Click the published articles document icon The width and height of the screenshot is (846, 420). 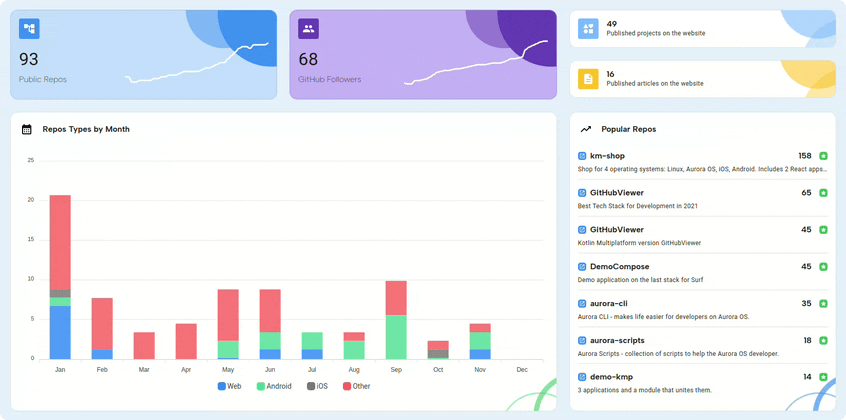(x=588, y=79)
